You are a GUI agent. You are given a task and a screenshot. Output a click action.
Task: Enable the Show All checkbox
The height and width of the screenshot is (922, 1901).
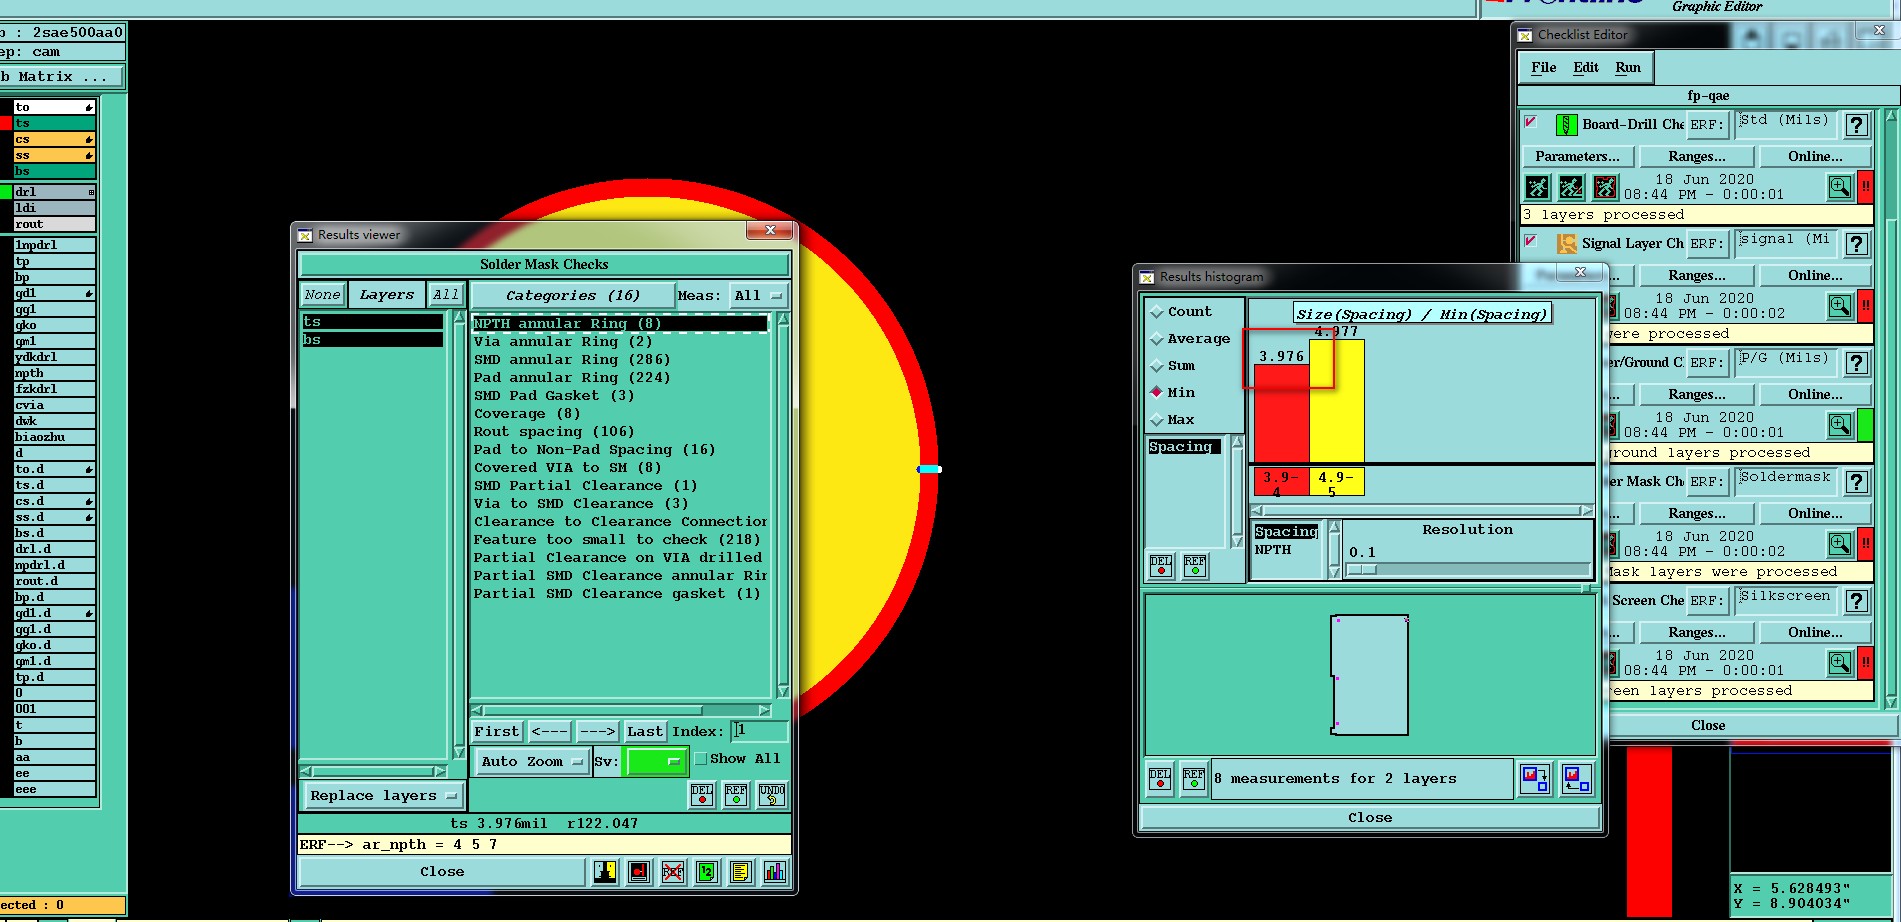pyautogui.click(x=701, y=759)
